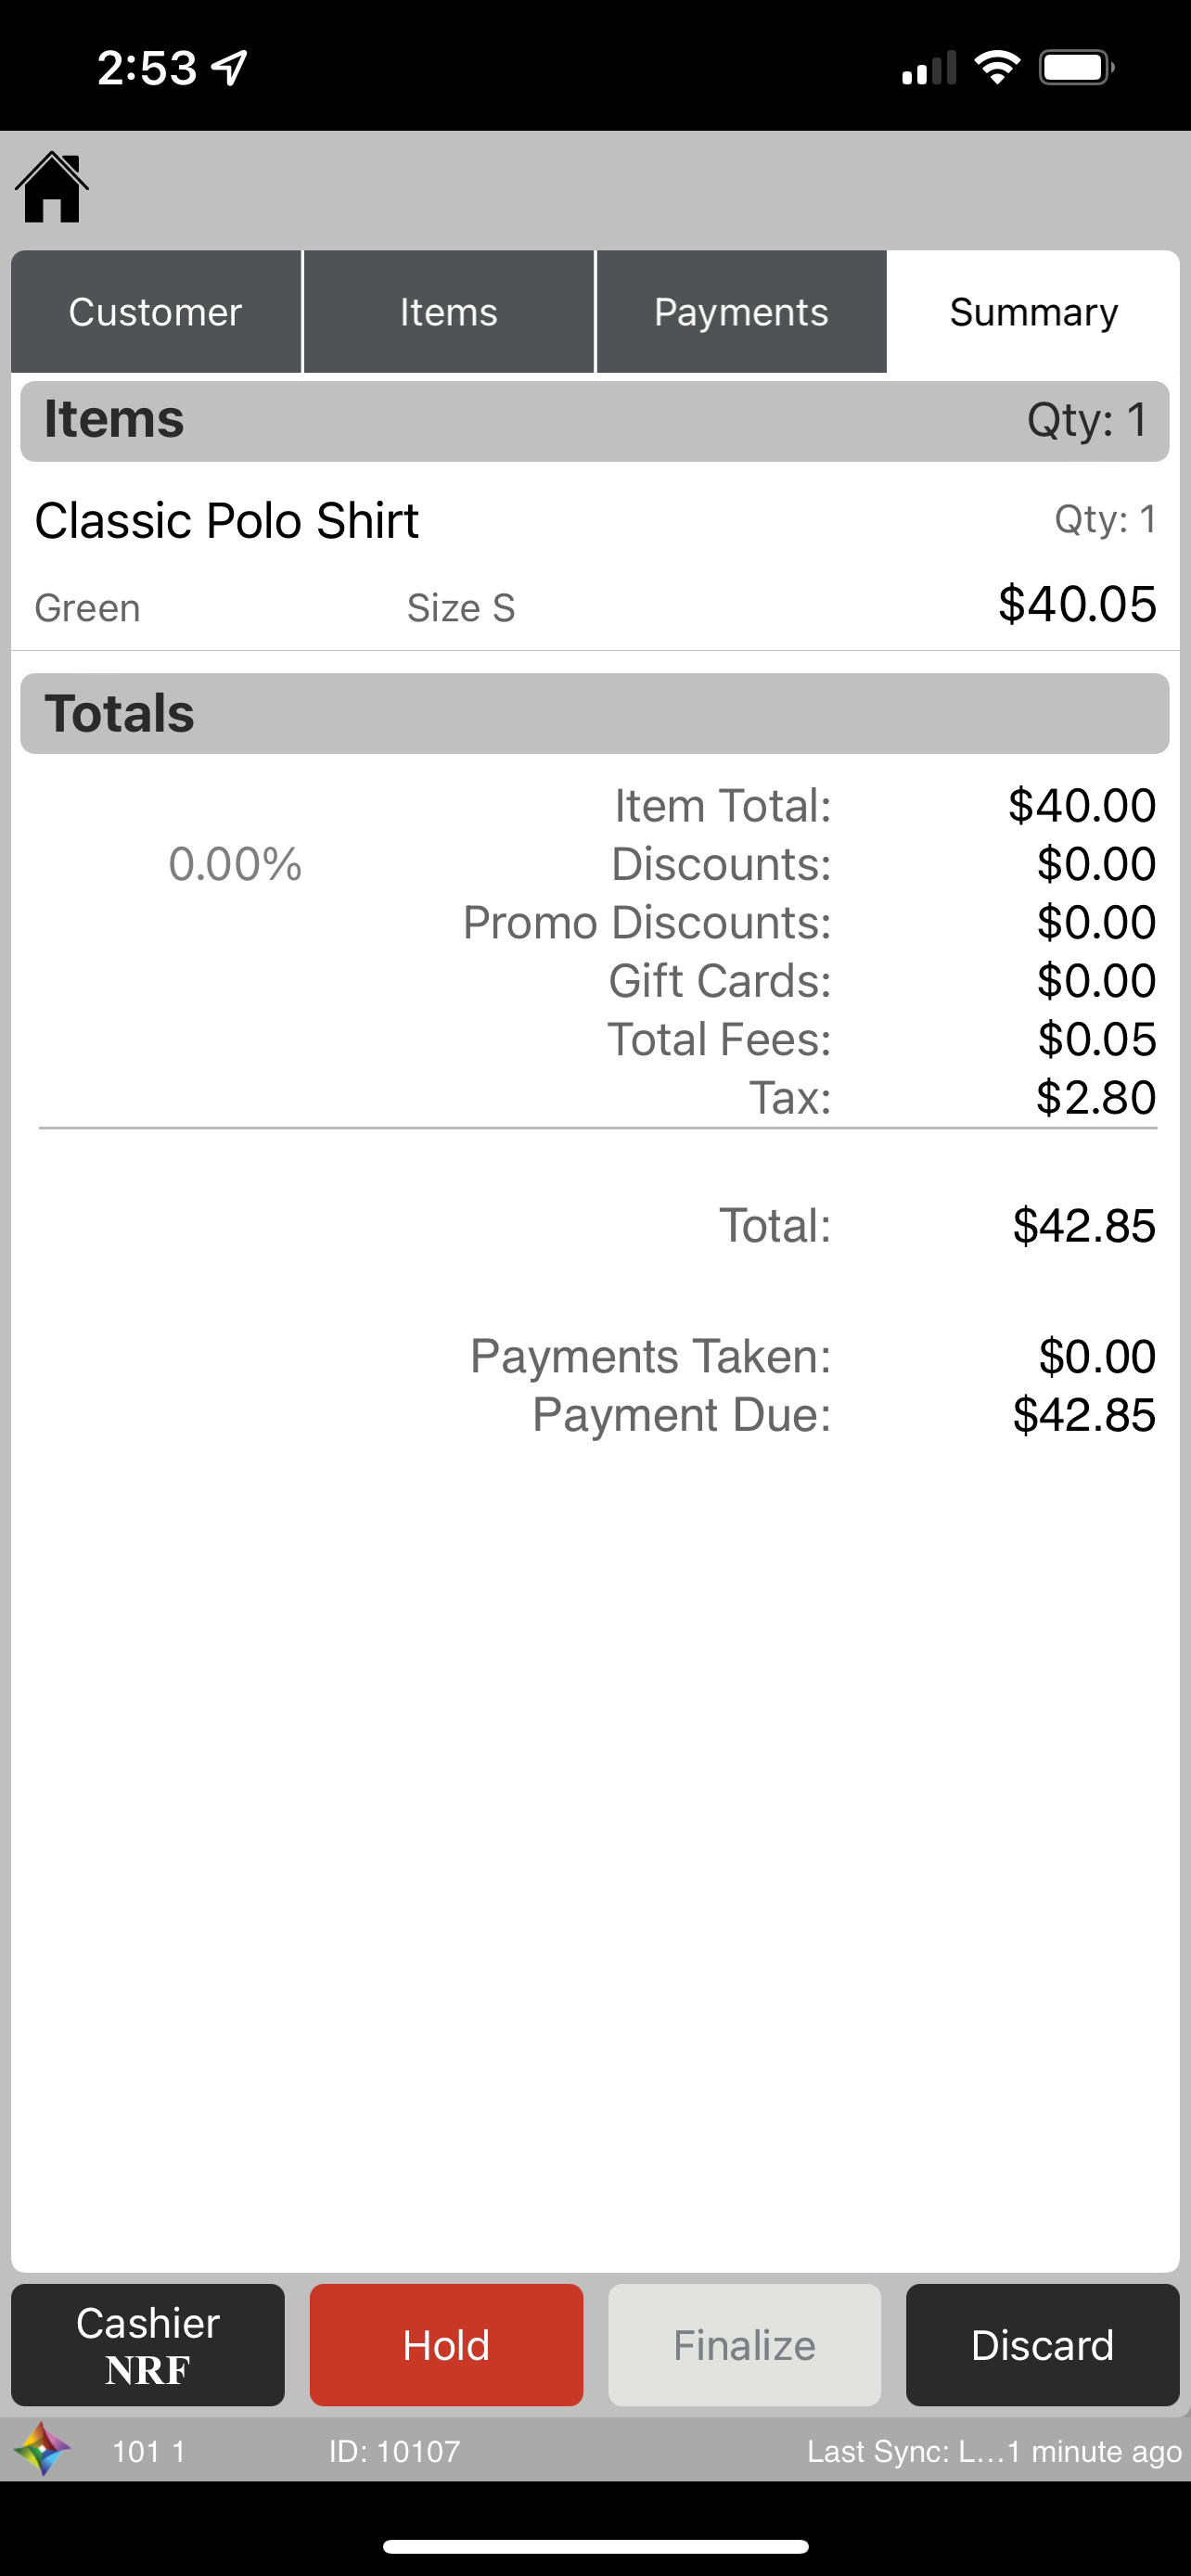Tap the Last Sync status text
Screen dimensions: 1191x2576
pyautogui.click(x=993, y=2452)
